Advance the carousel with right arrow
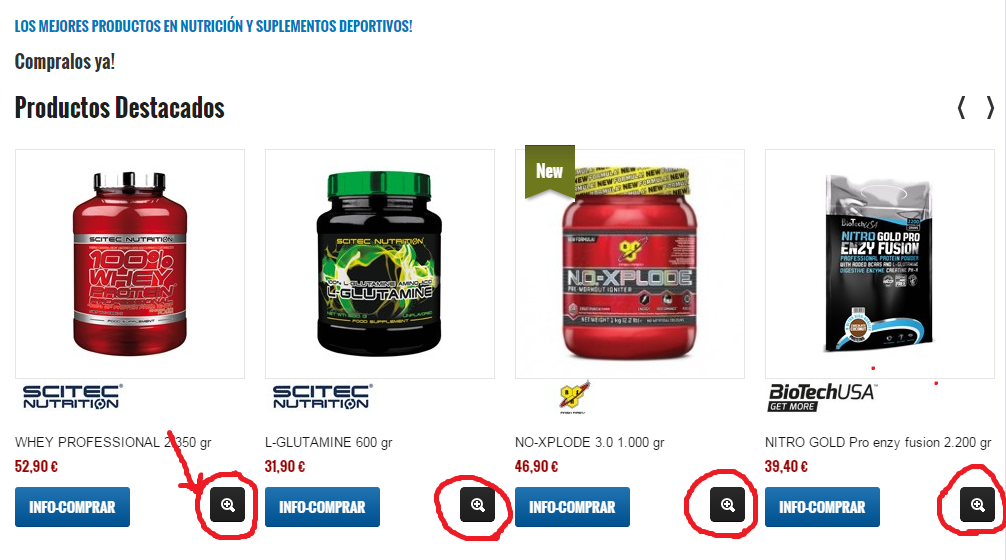This screenshot has width=1006, height=560. pos(990,107)
